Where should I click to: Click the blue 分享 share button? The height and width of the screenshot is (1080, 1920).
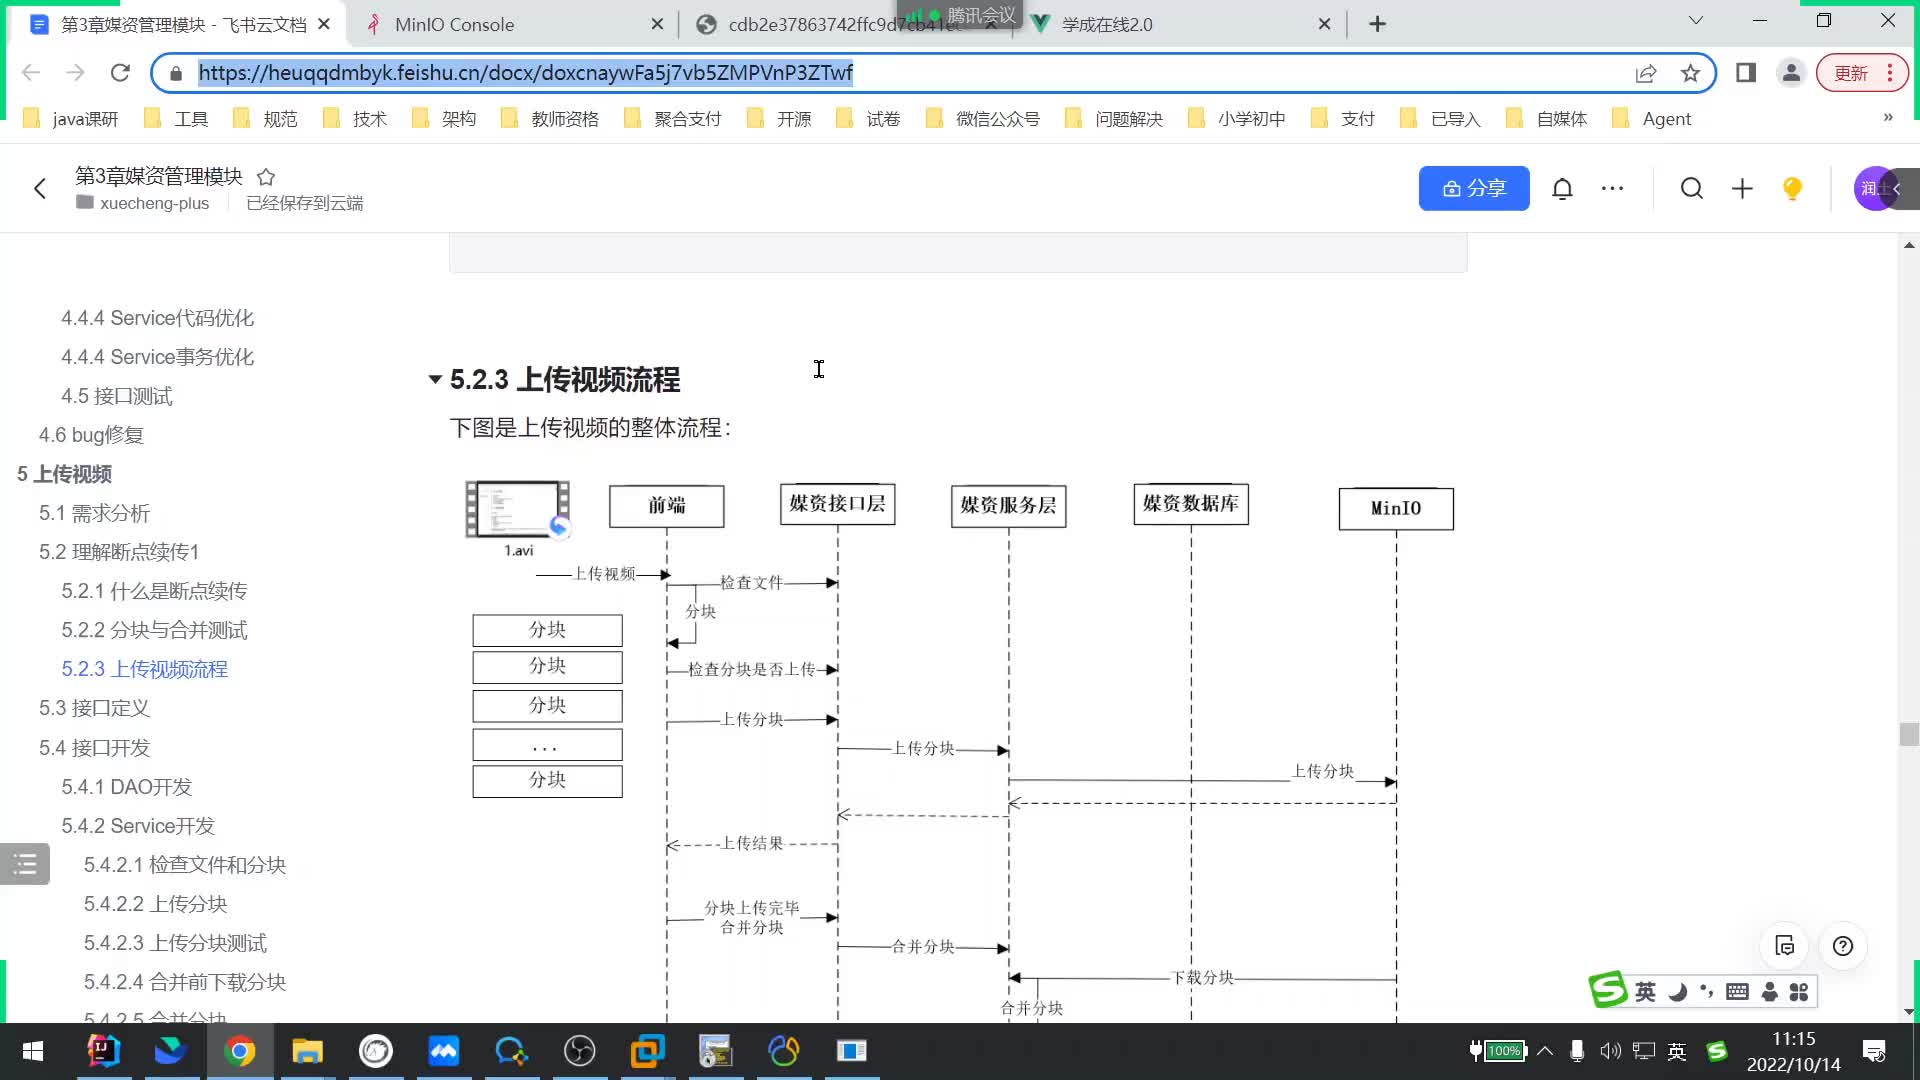(x=1474, y=188)
